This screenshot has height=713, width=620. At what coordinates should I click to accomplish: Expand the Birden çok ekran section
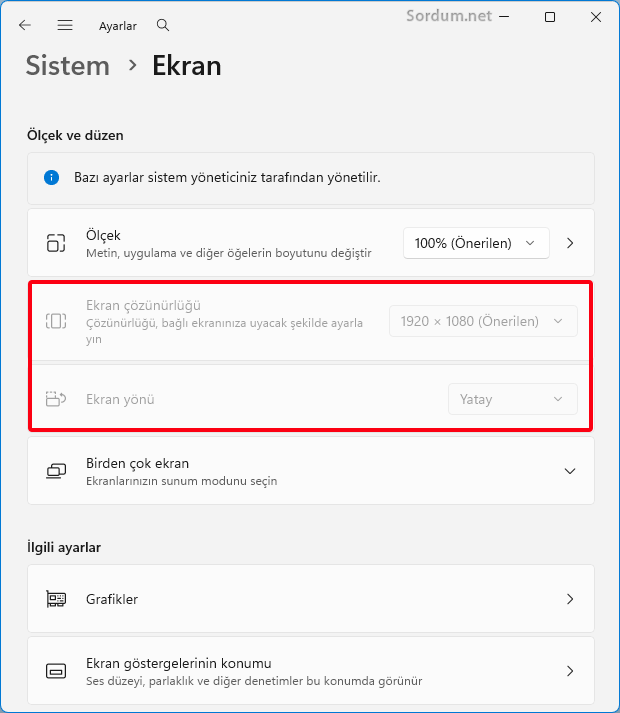(570, 471)
